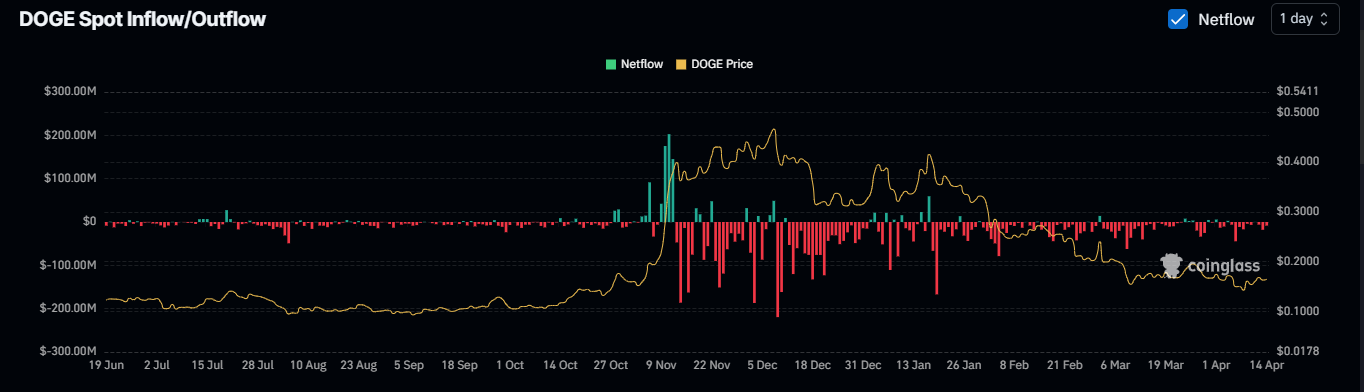Click the $-100.00M y-axis label
1364x392 pixels.
(68, 265)
